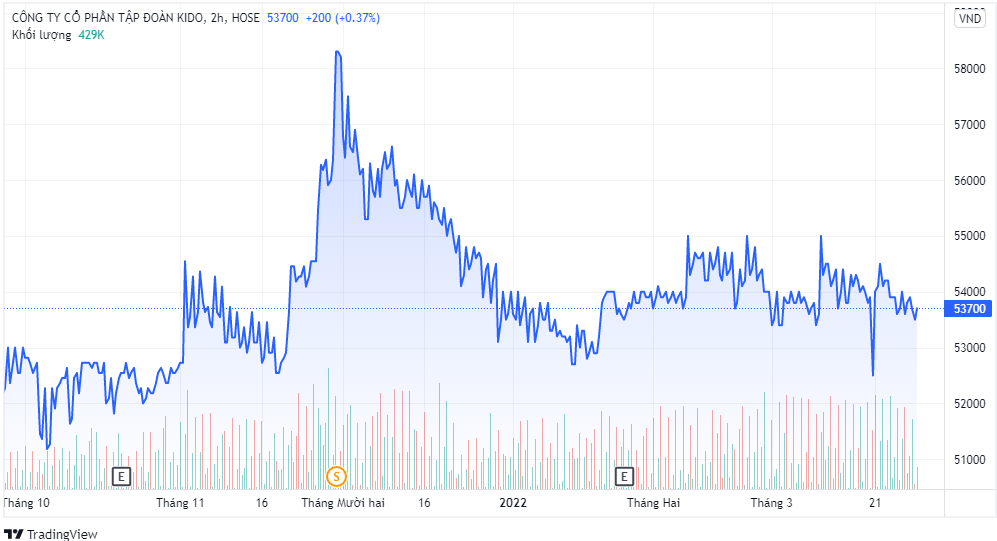Click the 2022 time axis label
This screenshot has width=997, height=541.
tap(513, 503)
